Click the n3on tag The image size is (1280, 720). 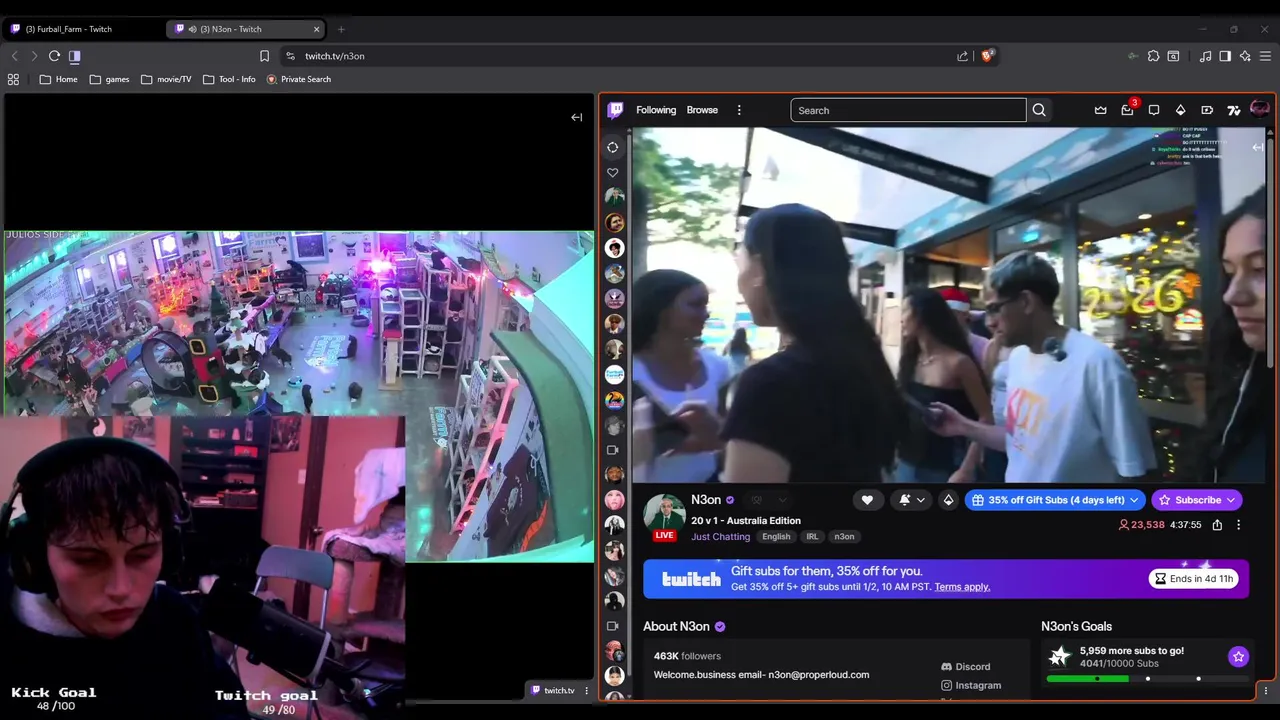click(x=844, y=537)
